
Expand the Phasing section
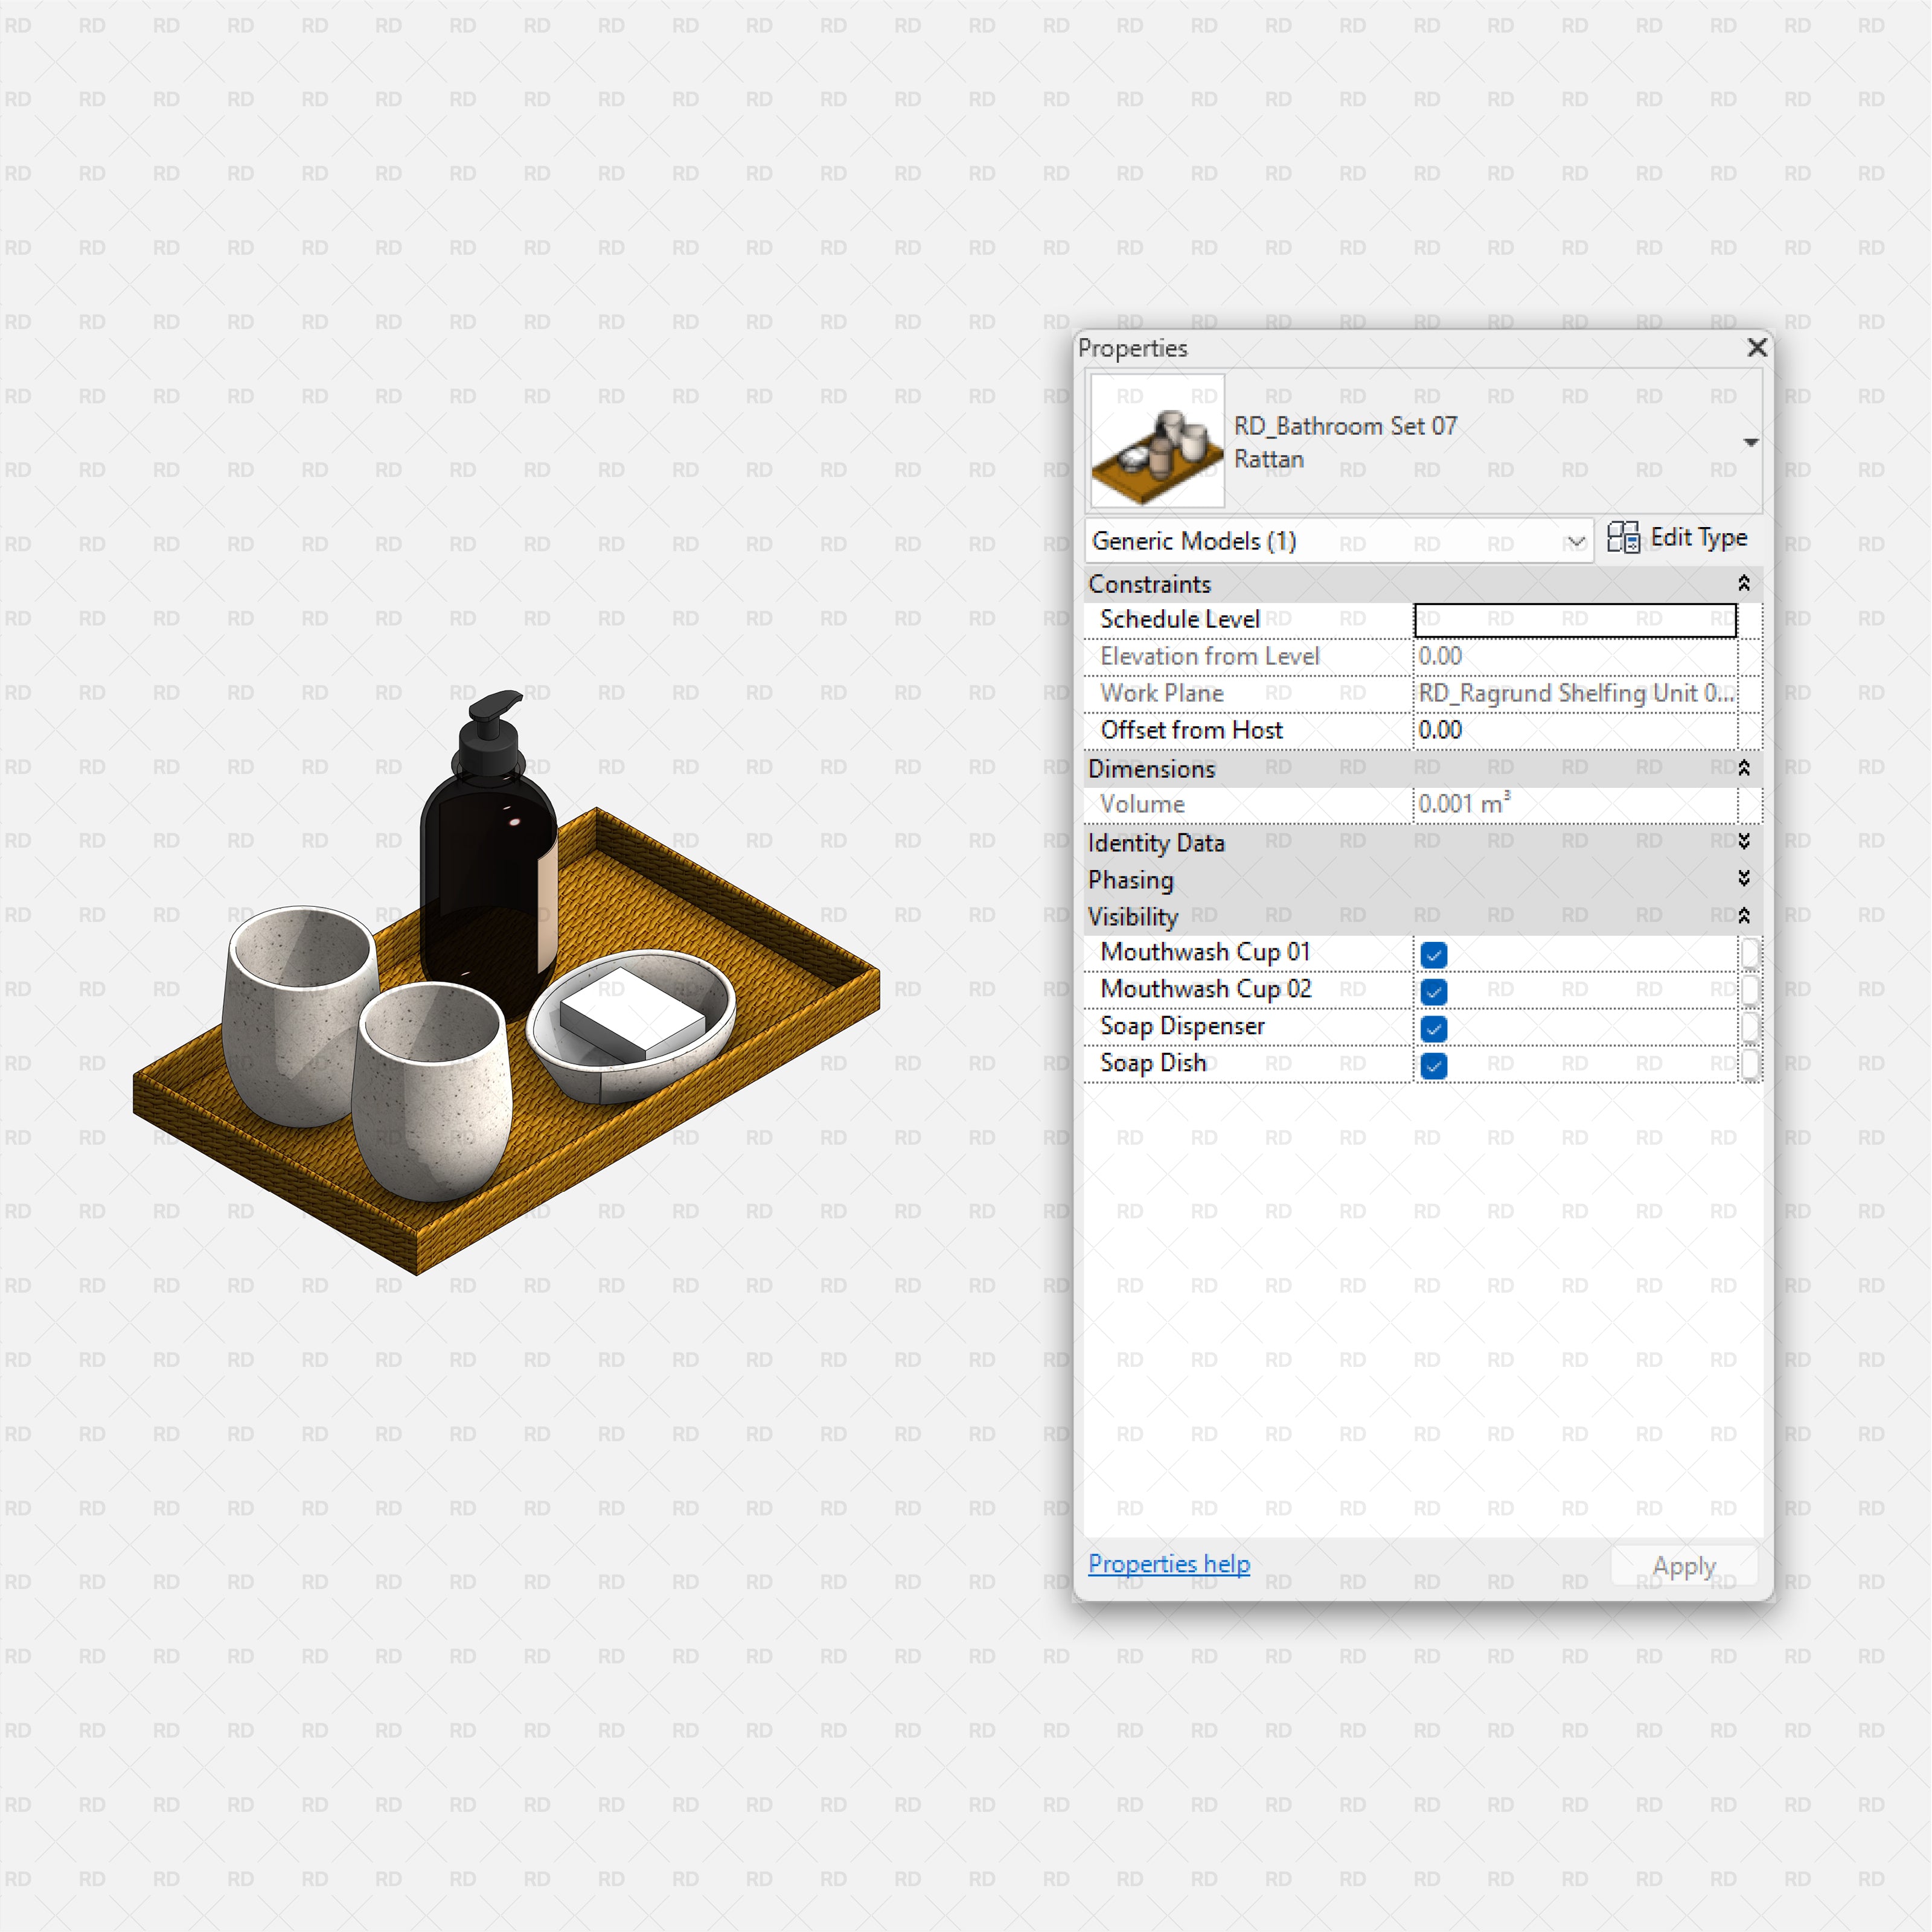click(x=1743, y=879)
